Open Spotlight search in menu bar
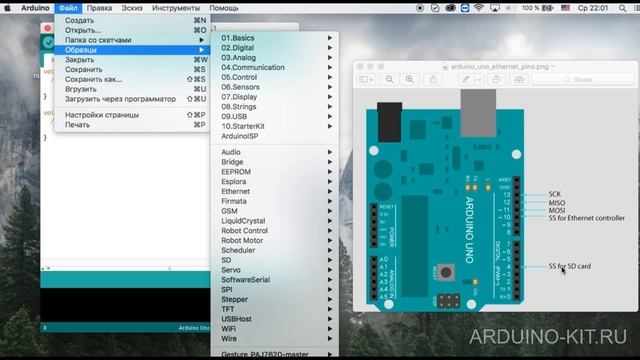 point(622,8)
